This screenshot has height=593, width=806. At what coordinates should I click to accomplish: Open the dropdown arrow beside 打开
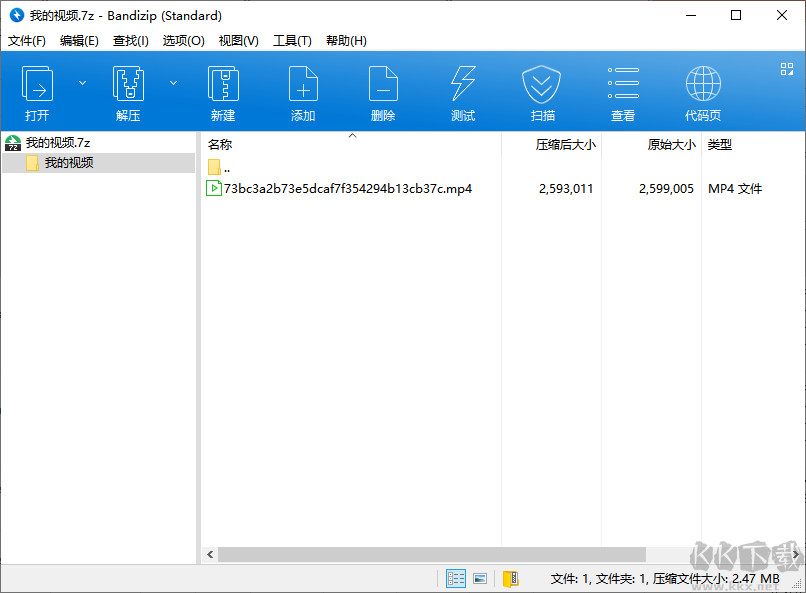pyautogui.click(x=82, y=83)
